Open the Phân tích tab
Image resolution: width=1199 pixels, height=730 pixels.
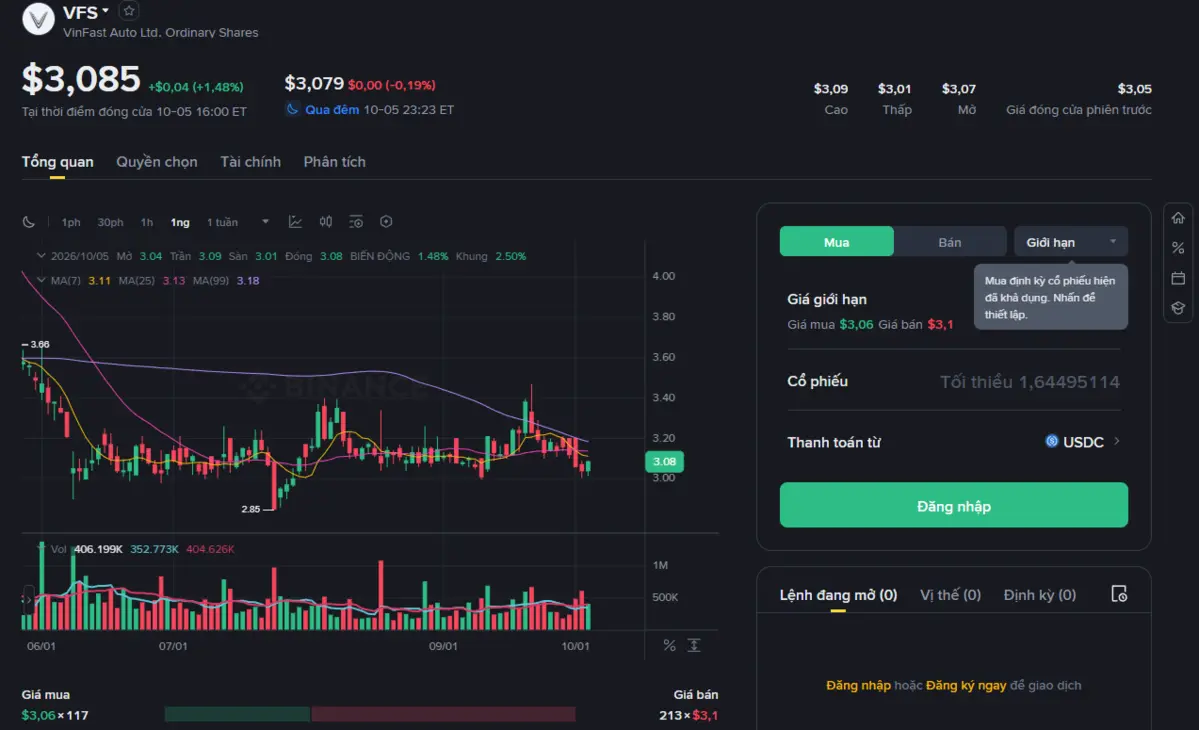pos(335,162)
